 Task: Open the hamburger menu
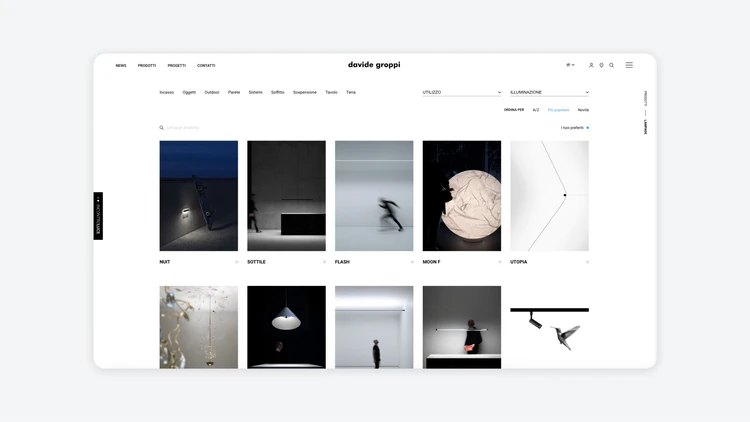click(629, 65)
